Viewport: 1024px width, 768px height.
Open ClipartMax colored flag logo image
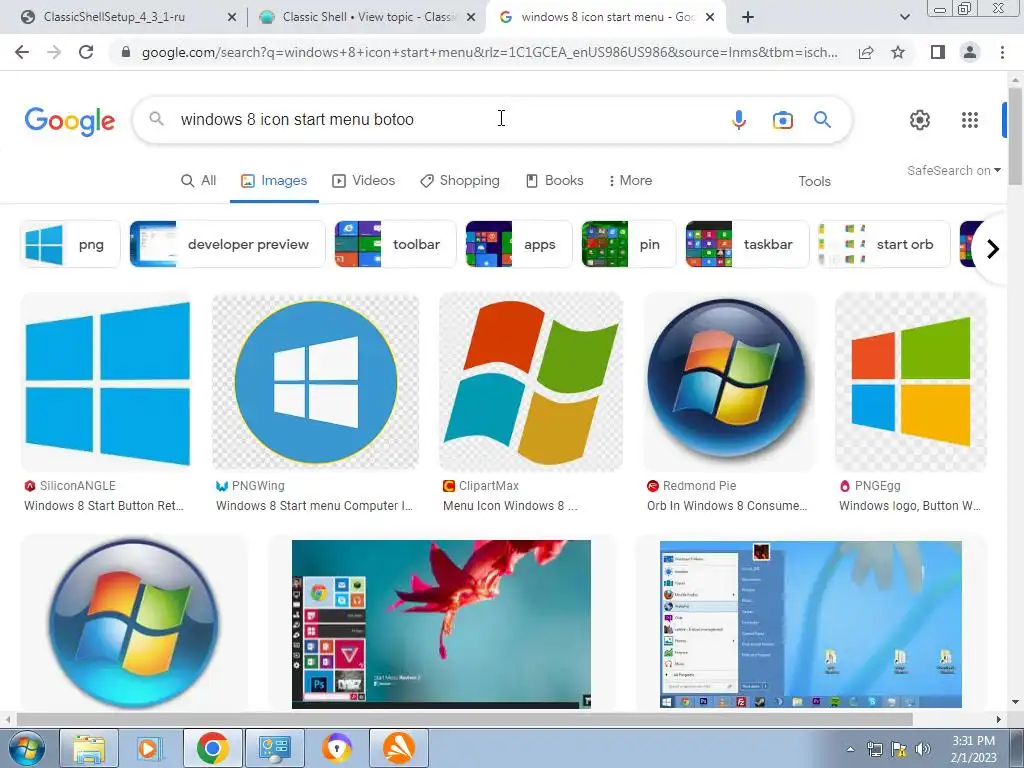click(531, 382)
